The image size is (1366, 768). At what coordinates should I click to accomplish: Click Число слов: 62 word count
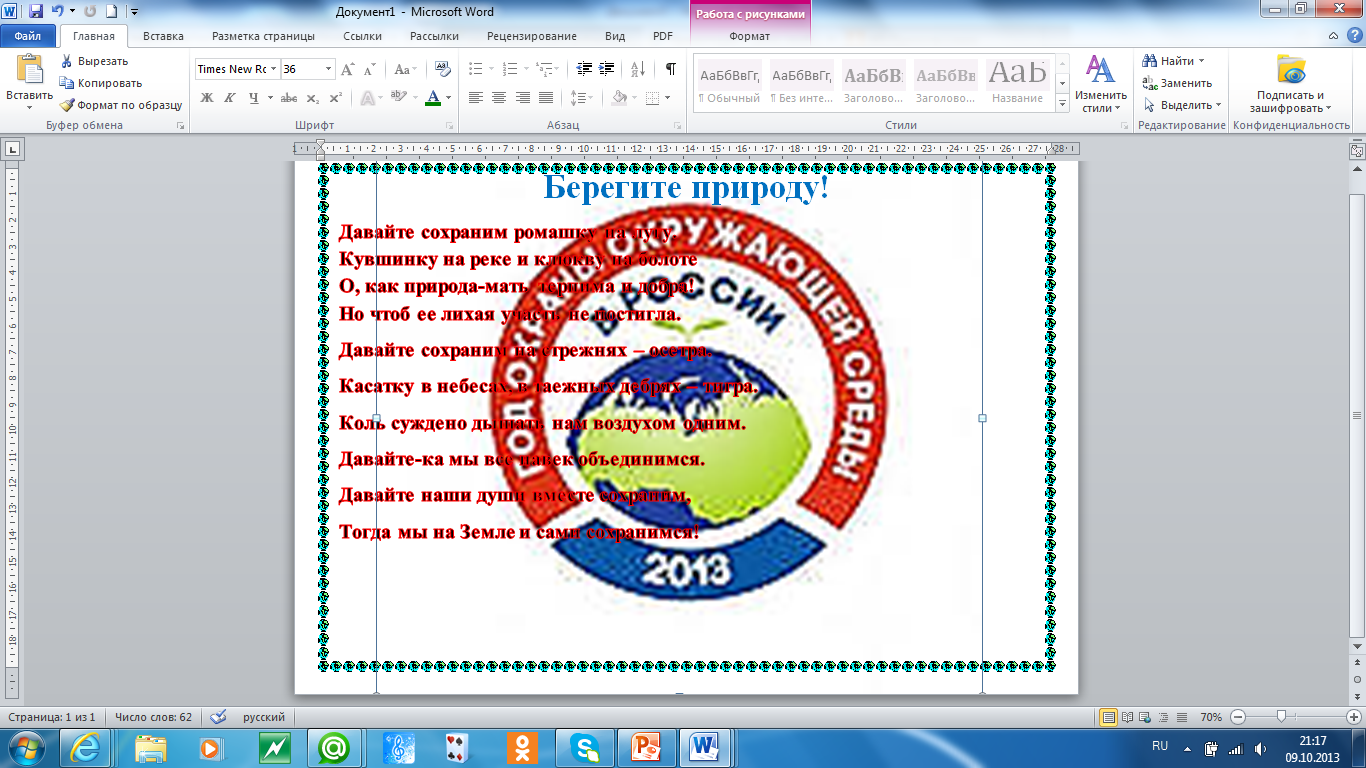point(153,717)
